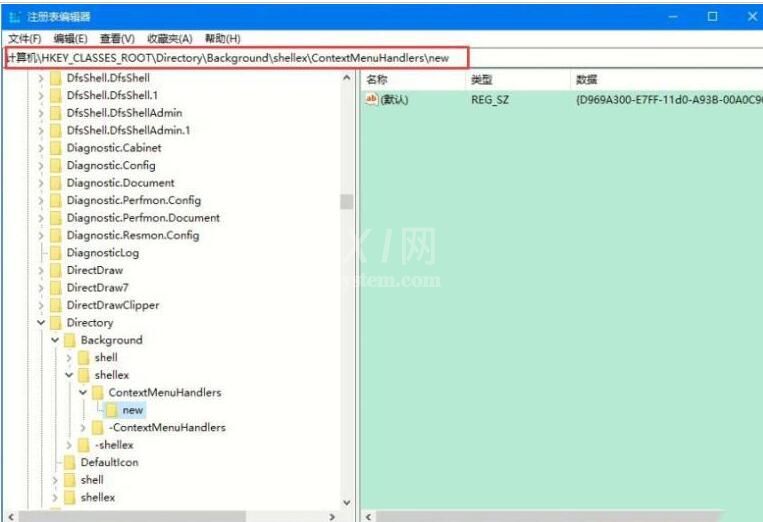Screen dimensions: 763x522
Task: Click the folder icon of Directory
Action: [56, 323]
